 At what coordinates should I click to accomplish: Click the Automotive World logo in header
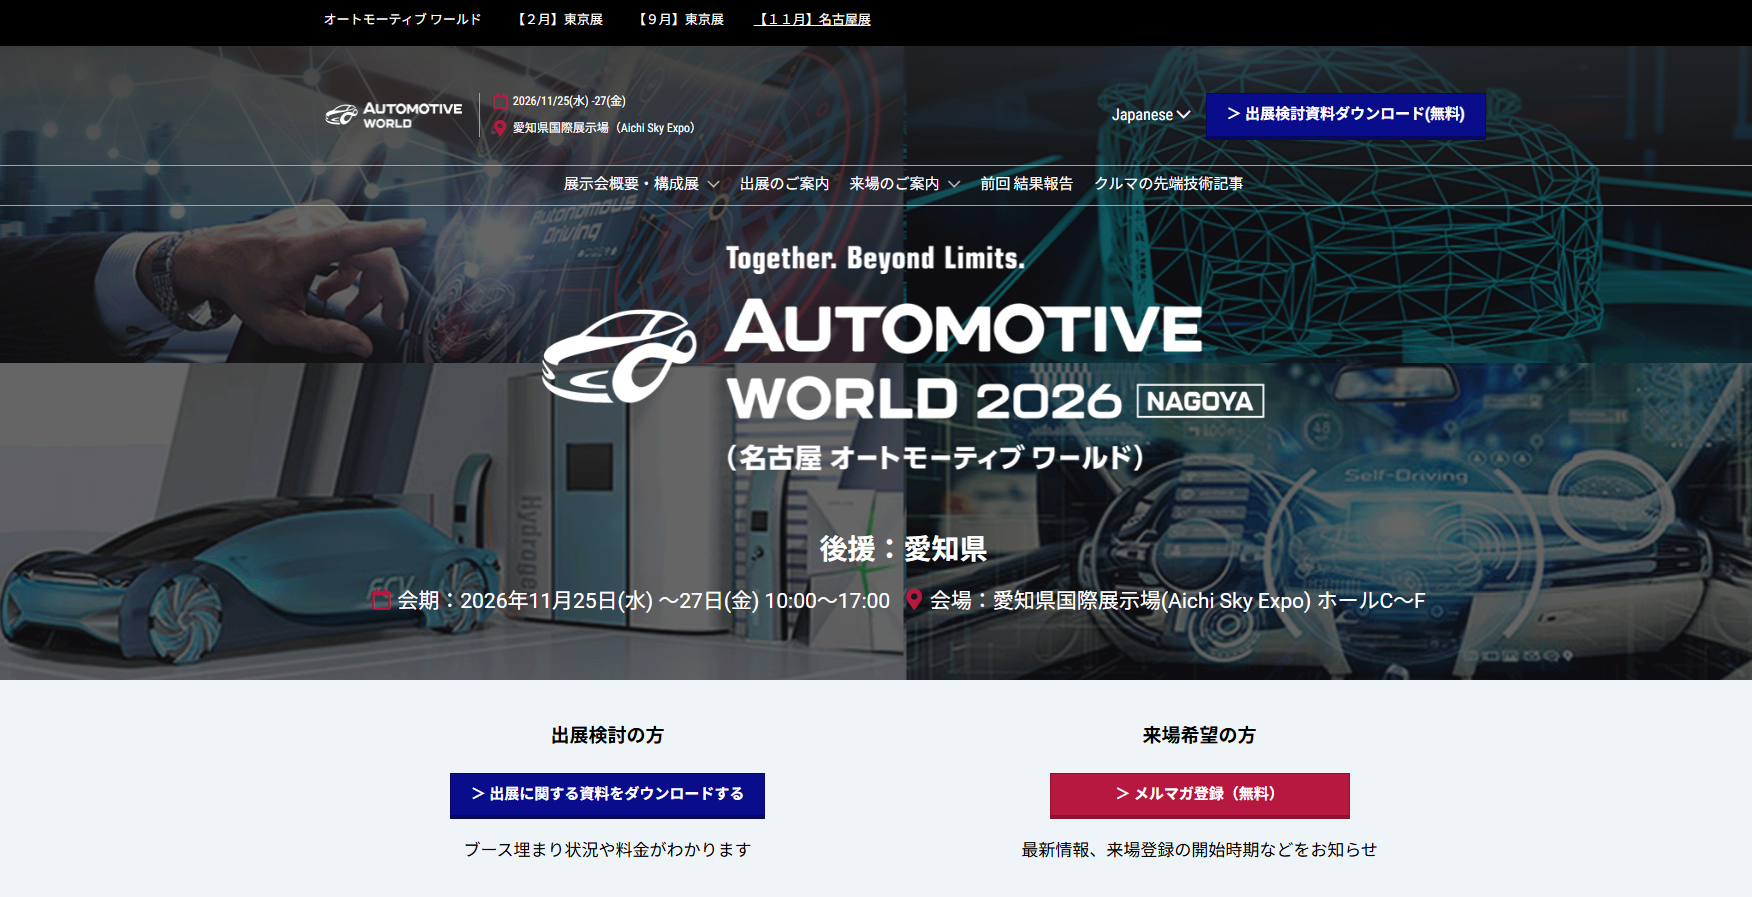[x=393, y=115]
